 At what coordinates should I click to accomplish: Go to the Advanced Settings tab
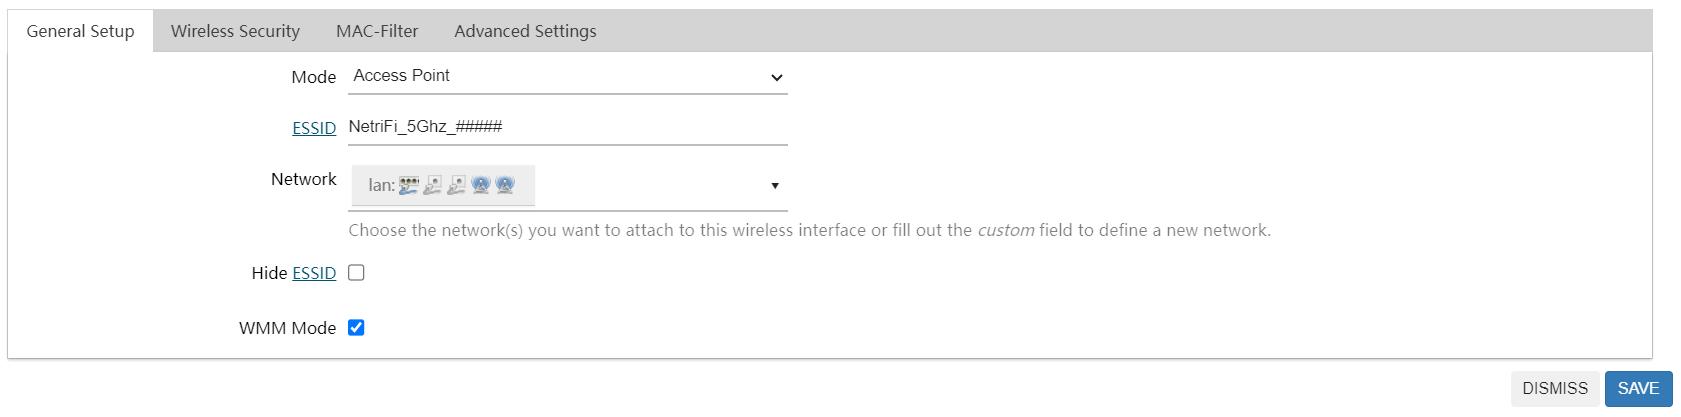(525, 31)
